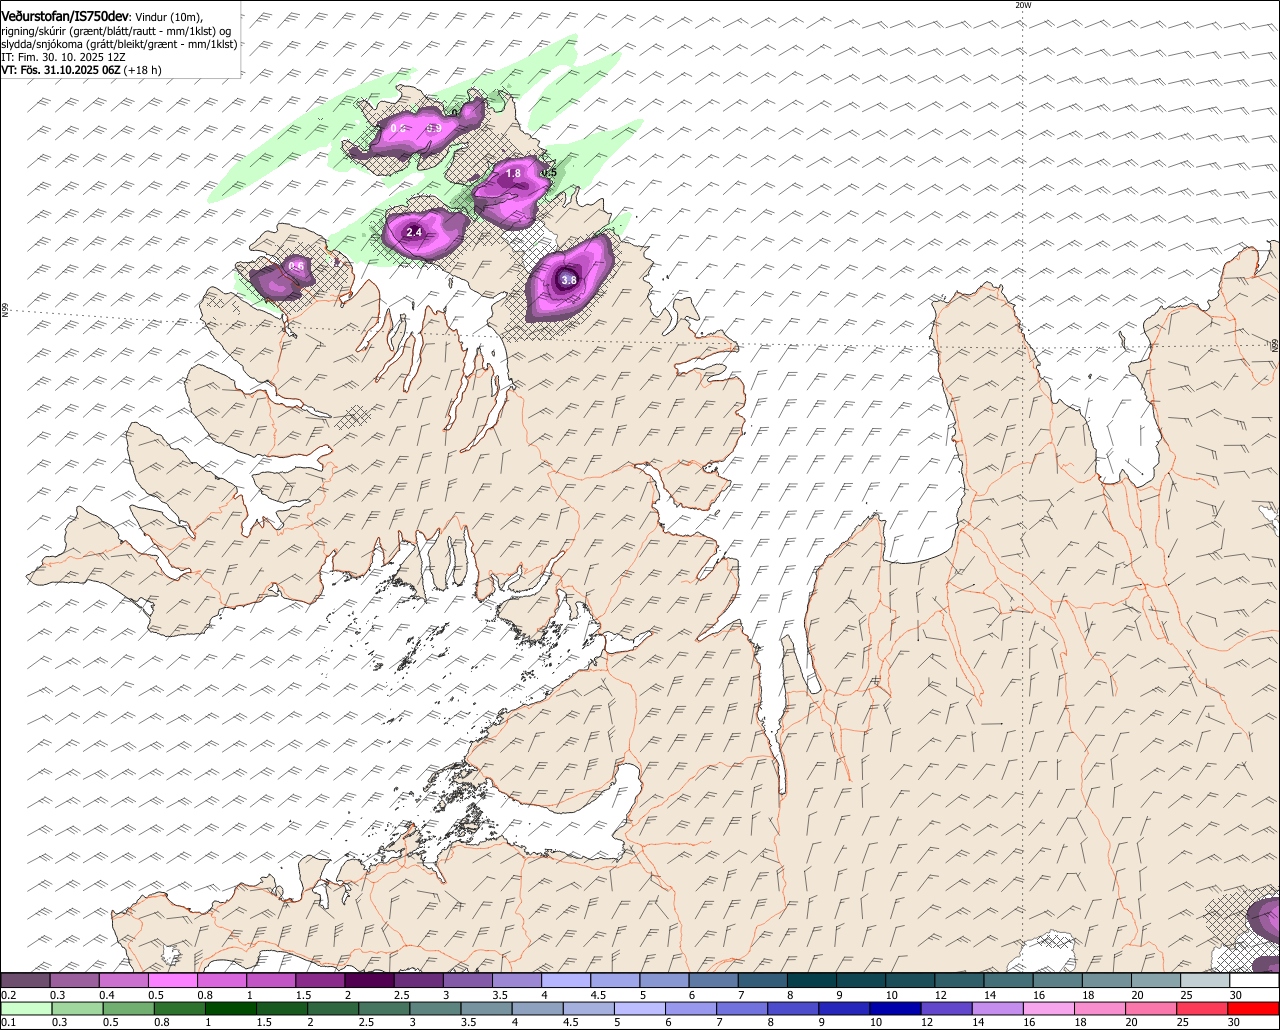1280x1030 pixels.
Task: Select the pale green 0.1–0.3 rain legend swatch
Action: pyautogui.click(x=26, y=1008)
